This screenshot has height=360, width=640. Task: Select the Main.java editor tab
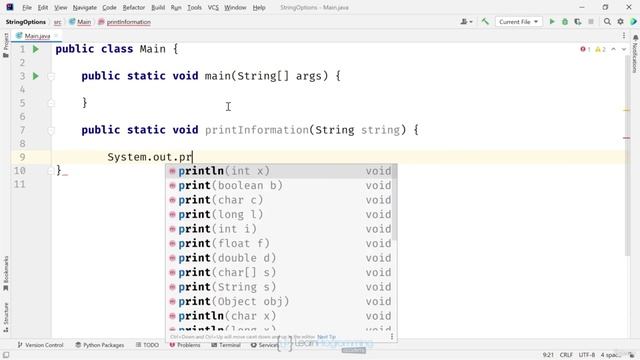tap(37, 36)
